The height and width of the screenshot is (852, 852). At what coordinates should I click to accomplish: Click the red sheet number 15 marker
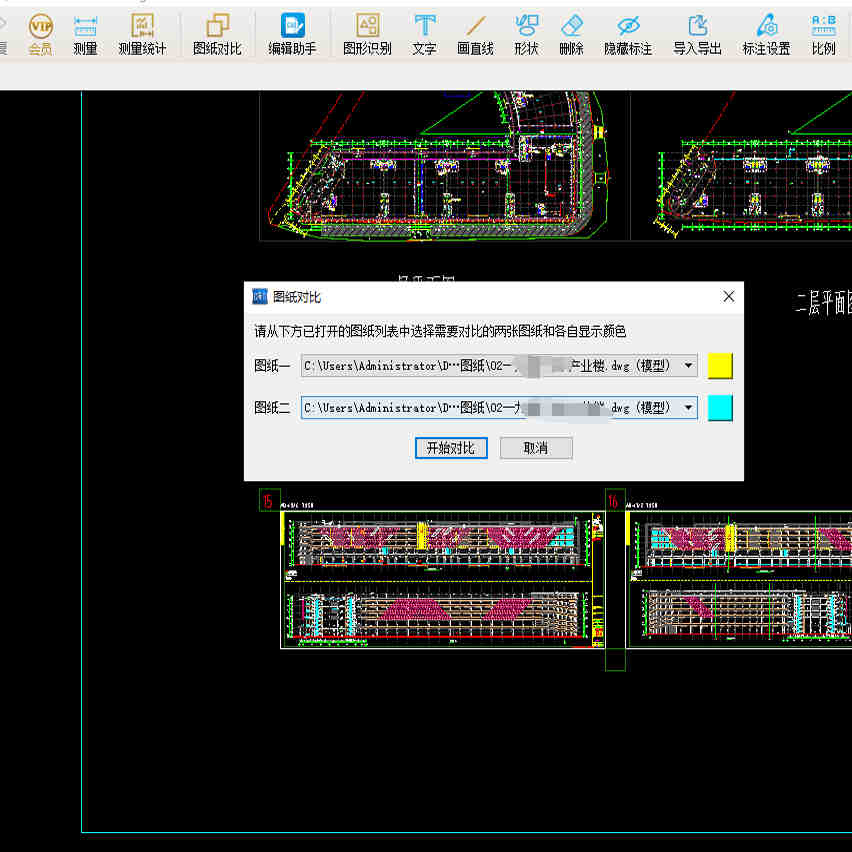270,500
